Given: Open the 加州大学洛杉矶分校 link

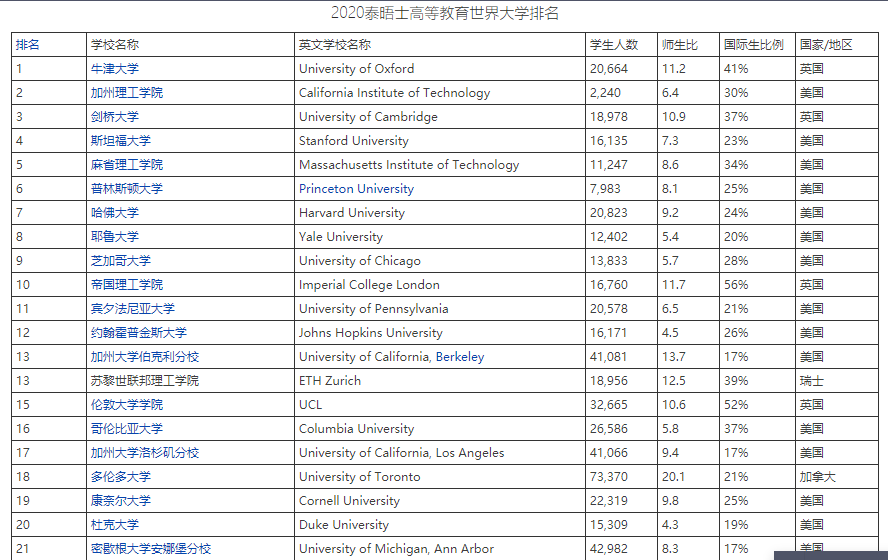Looking at the screenshot, I should [144, 453].
